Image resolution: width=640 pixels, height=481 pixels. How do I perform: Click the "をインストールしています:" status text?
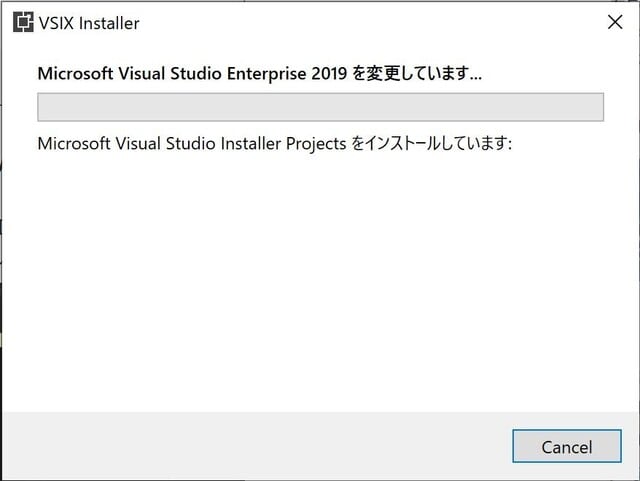pos(431,143)
